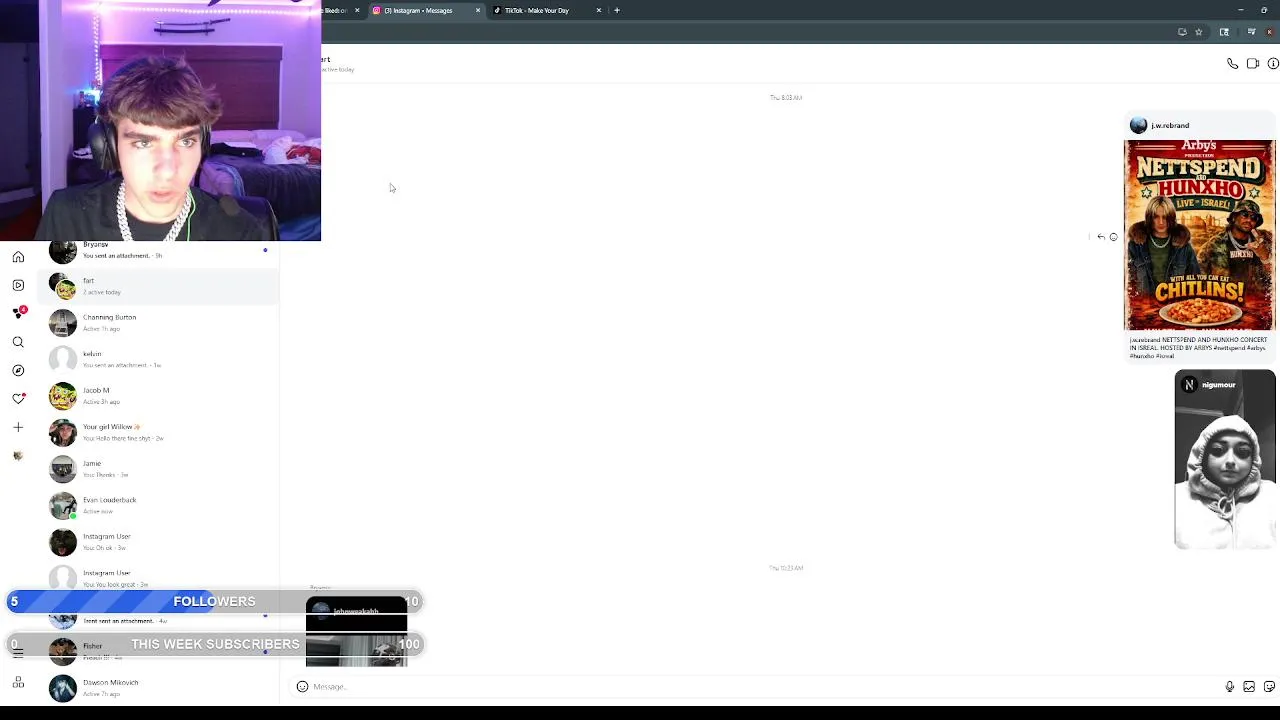The height and width of the screenshot is (720, 1280).
Task: Open chat with Dawson Mikovich
Action: pyautogui.click(x=160, y=688)
